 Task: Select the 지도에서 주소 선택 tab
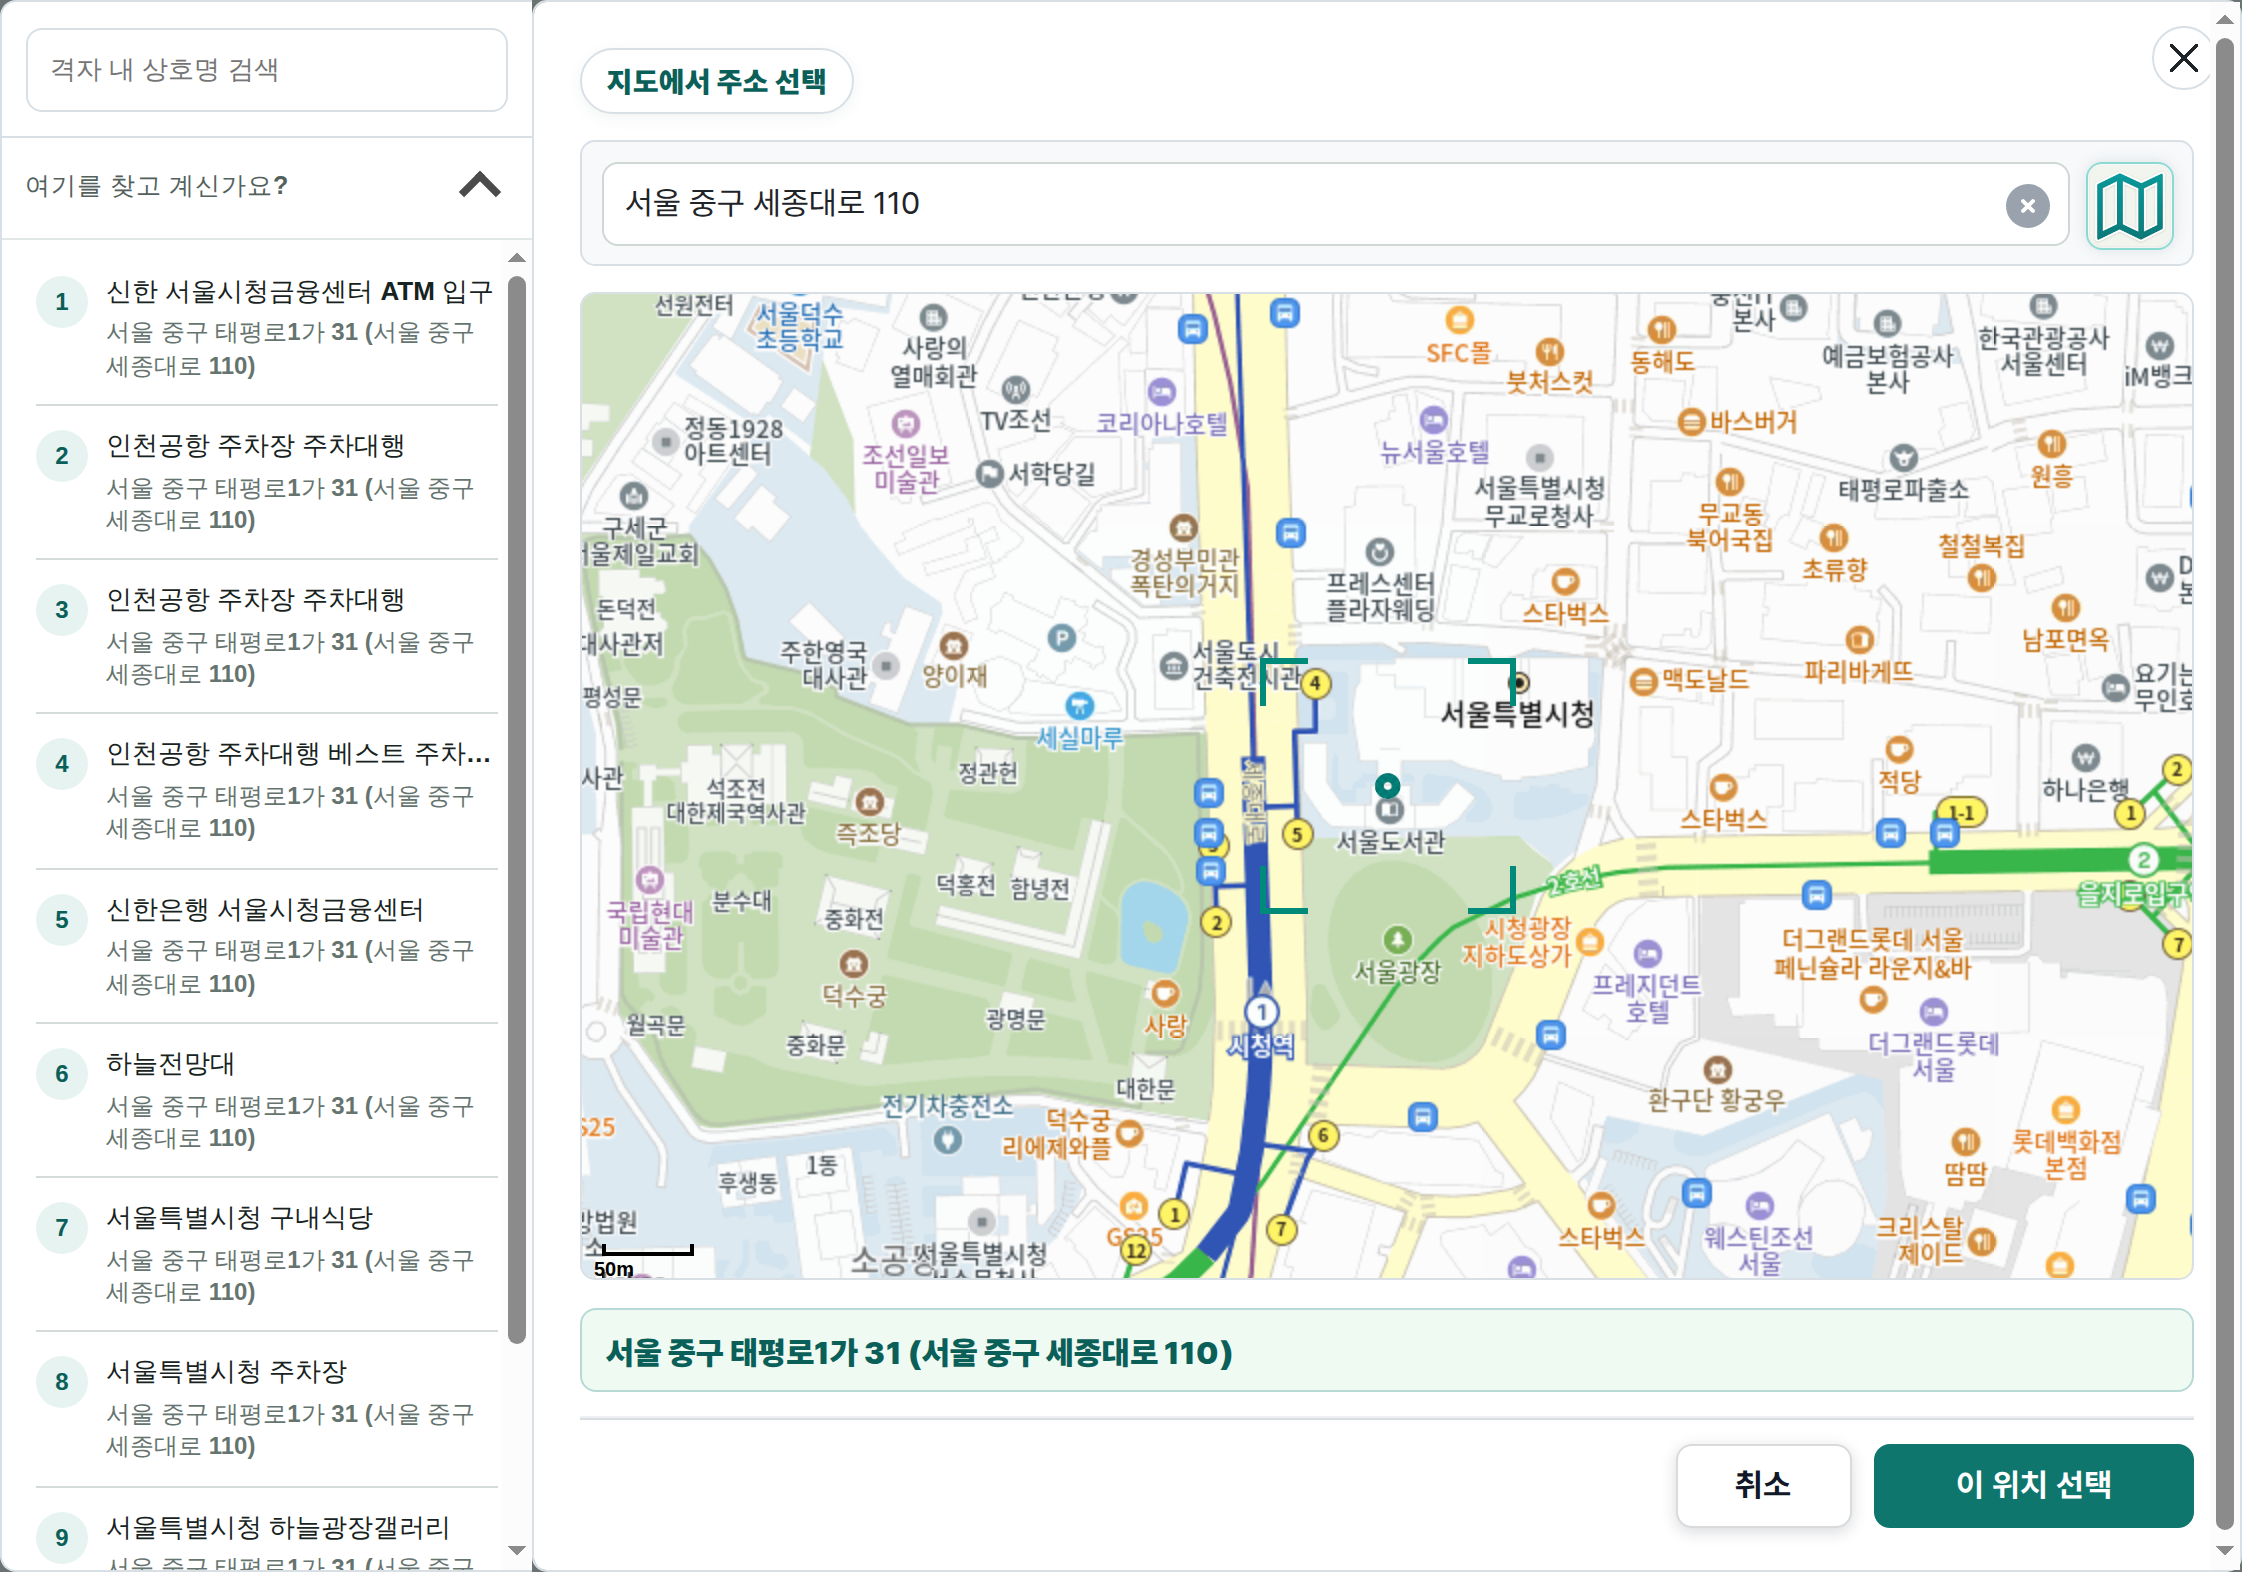716,81
